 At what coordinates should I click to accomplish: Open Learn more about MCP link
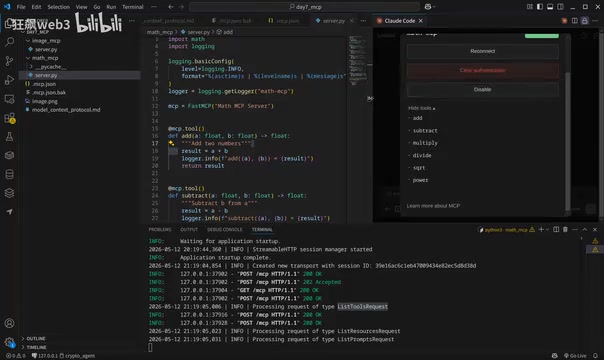point(433,206)
